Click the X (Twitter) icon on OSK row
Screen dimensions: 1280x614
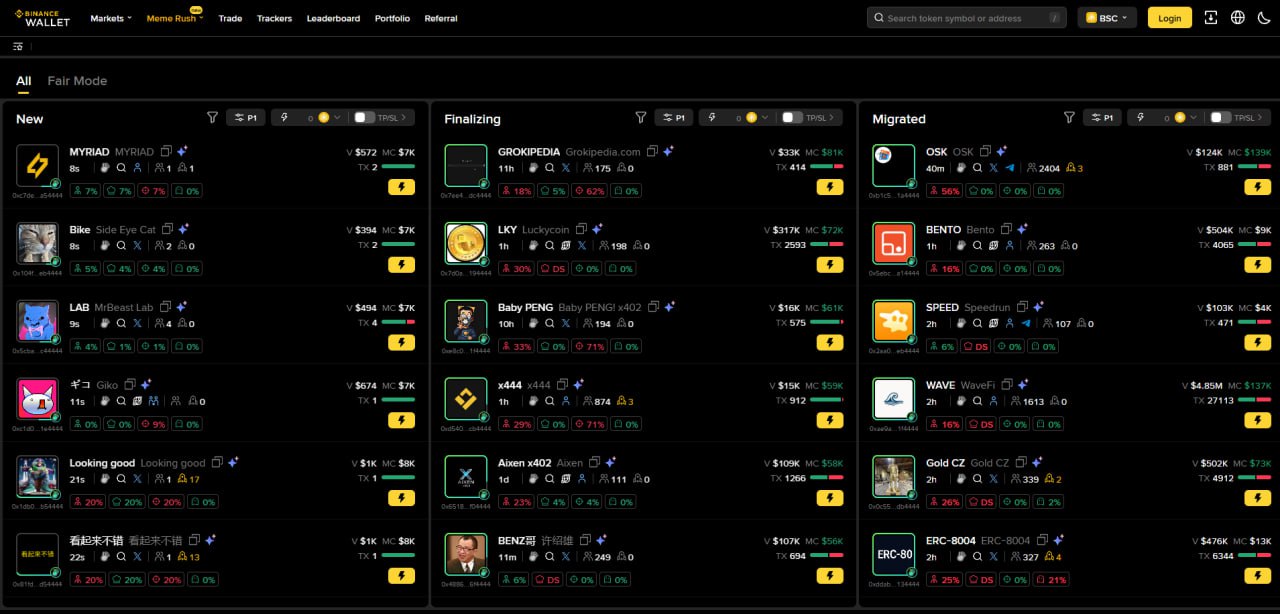(x=993, y=168)
